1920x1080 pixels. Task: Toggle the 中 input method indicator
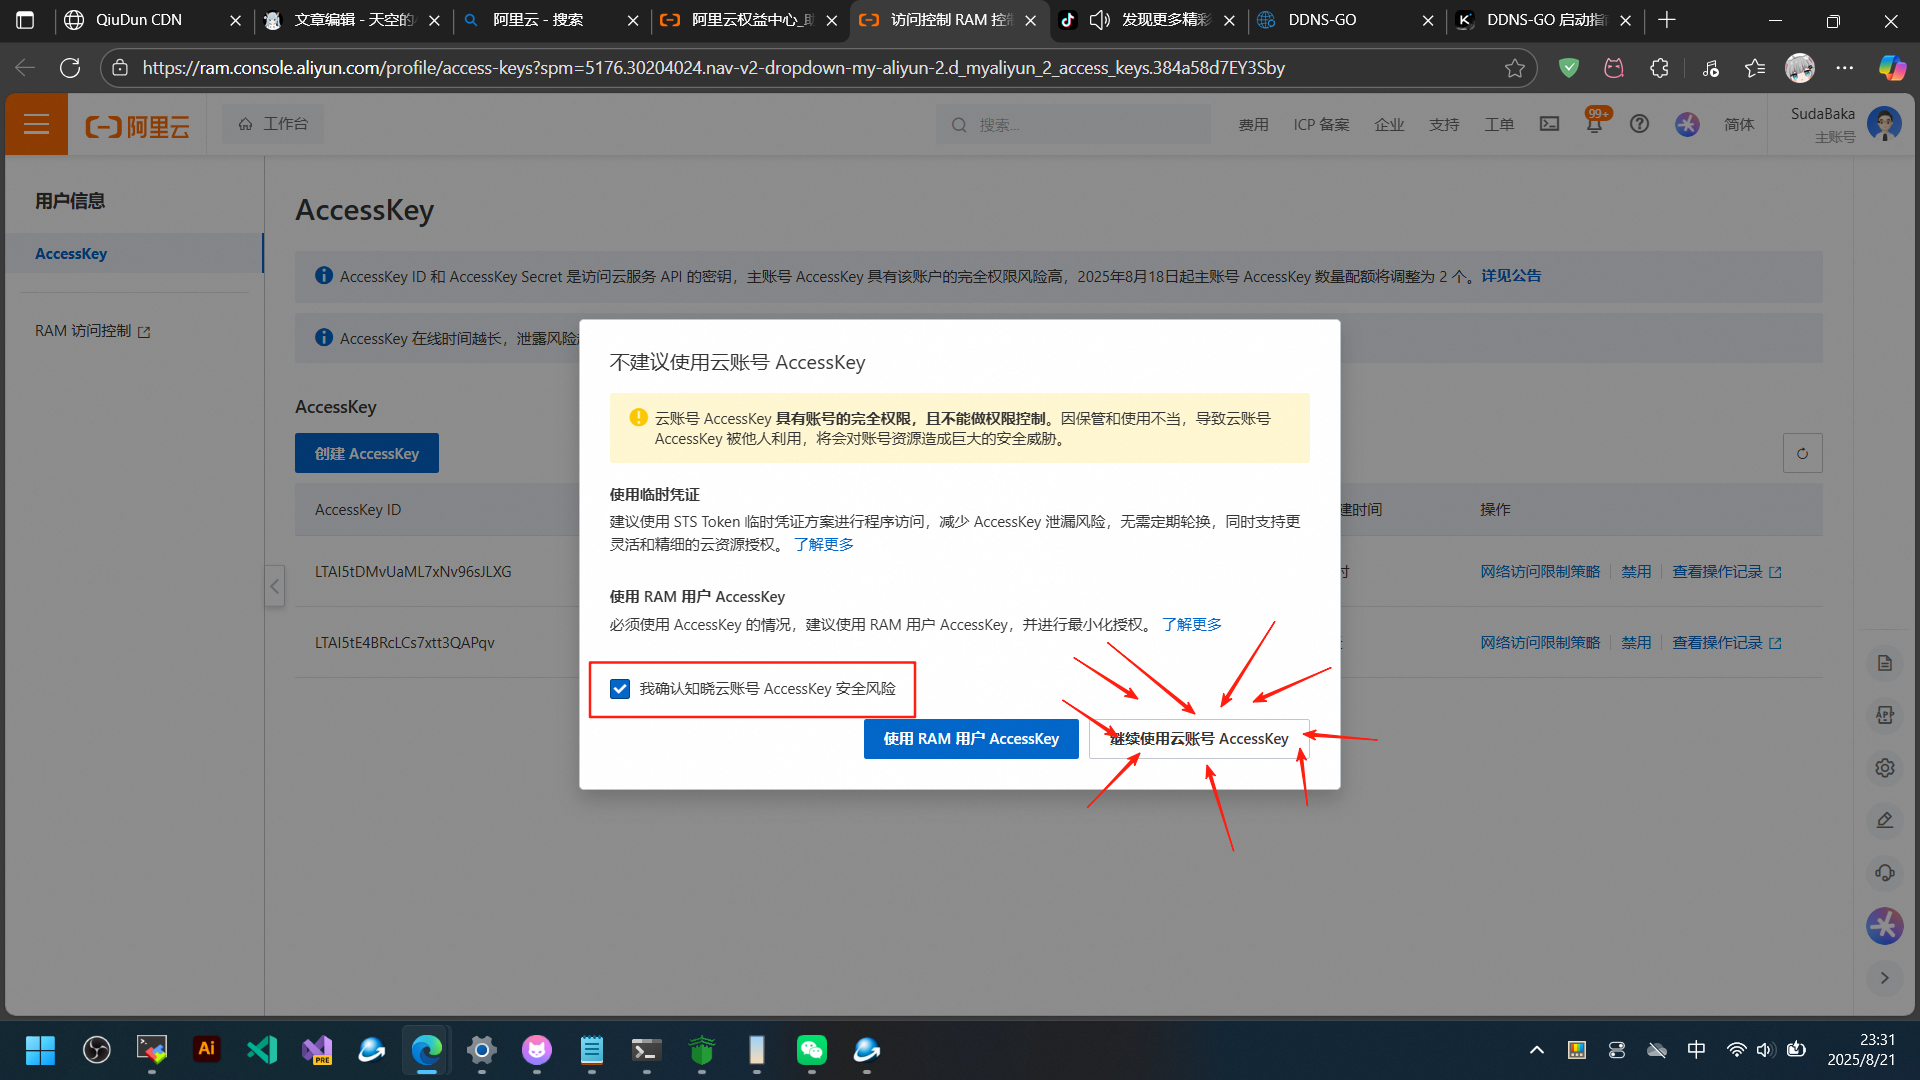click(1696, 1049)
